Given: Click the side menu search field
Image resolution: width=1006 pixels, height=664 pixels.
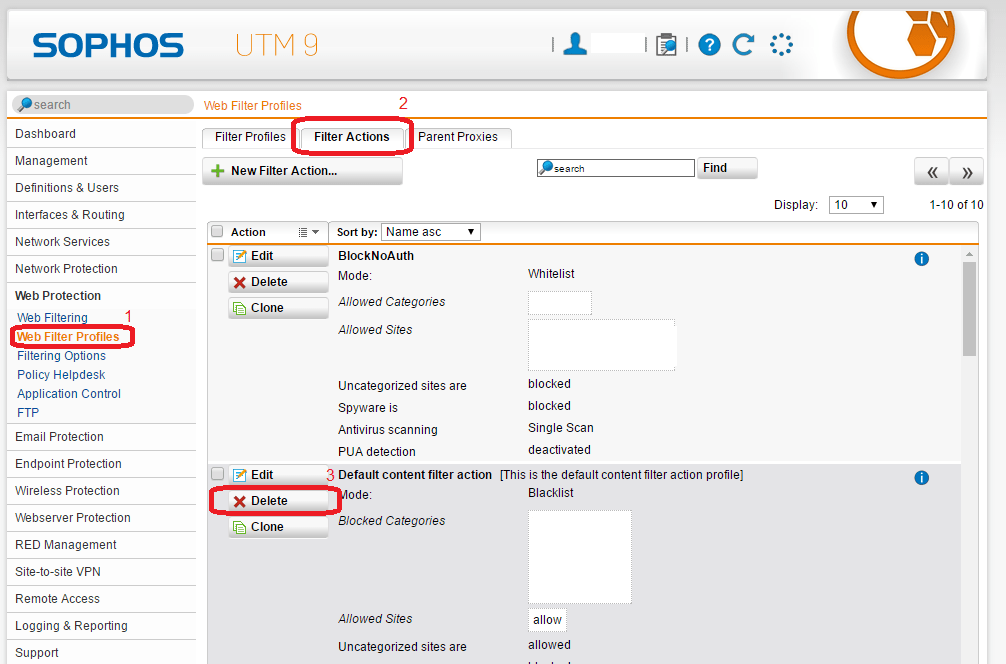Looking at the screenshot, I should 103,105.
